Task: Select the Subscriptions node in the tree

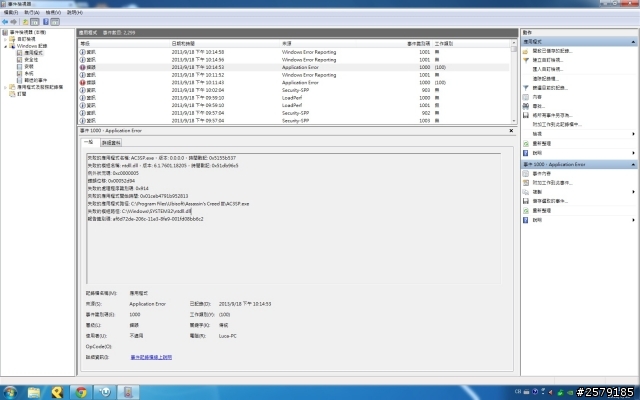Action: coord(22,94)
